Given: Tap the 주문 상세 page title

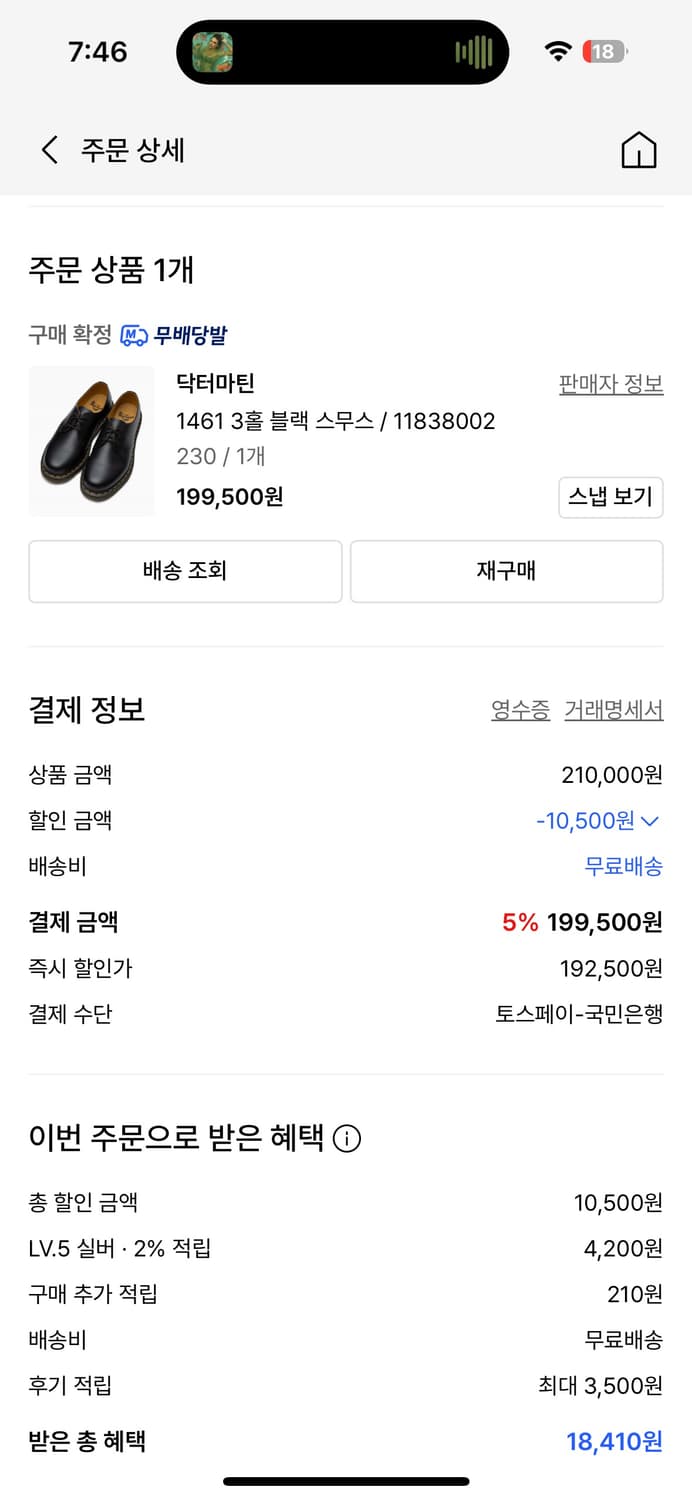Looking at the screenshot, I should click(133, 151).
